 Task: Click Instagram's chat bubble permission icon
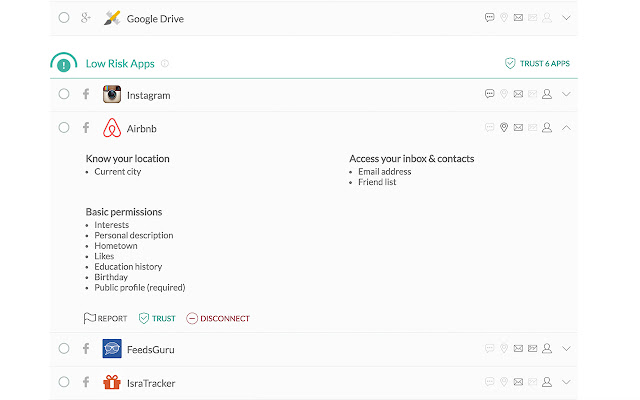pos(489,95)
